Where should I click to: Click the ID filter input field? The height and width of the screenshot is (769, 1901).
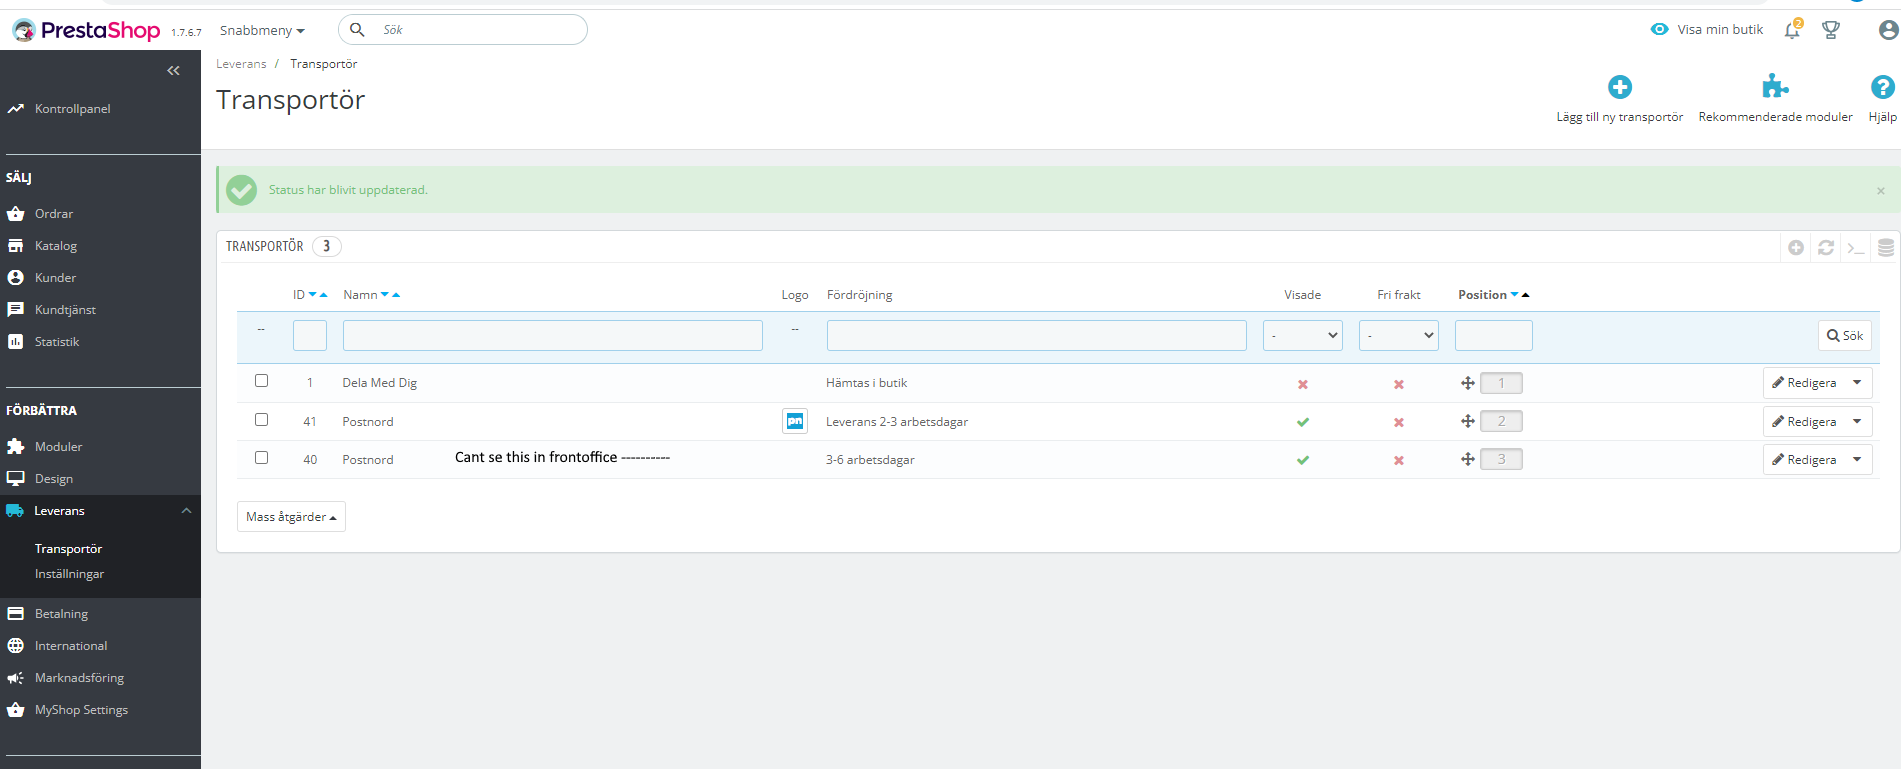[310, 336]
